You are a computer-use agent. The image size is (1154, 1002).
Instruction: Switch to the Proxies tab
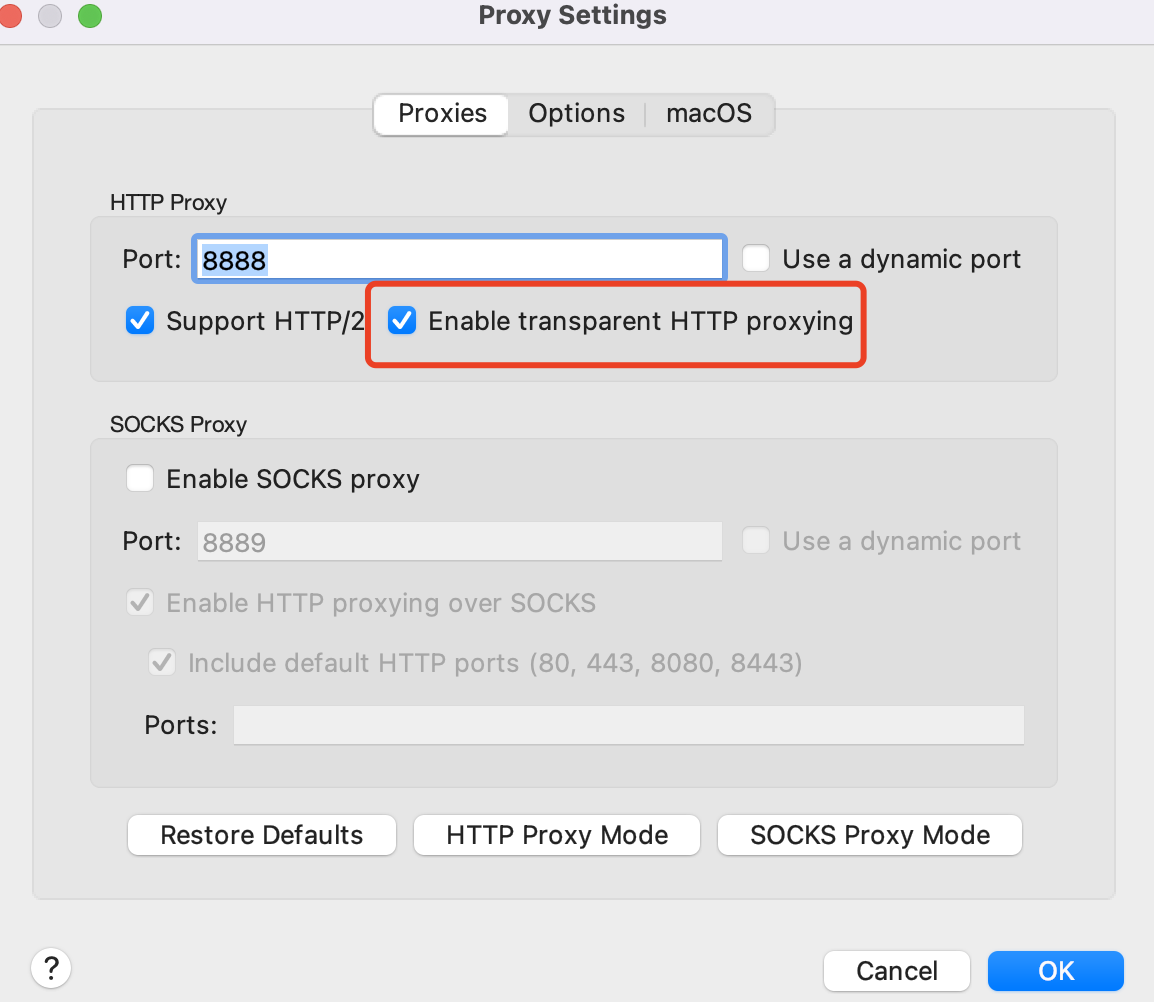click(442, 114)
